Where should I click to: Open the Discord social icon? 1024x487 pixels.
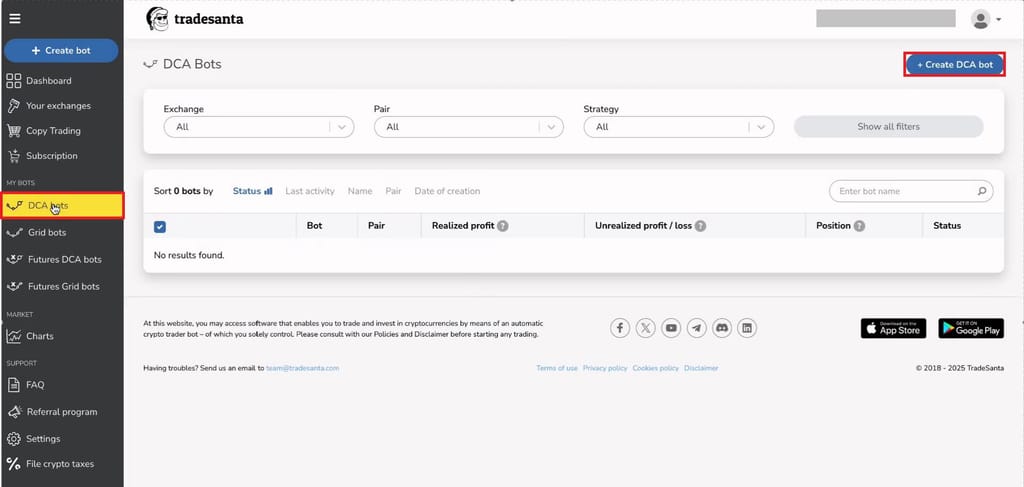coord(722,328)
